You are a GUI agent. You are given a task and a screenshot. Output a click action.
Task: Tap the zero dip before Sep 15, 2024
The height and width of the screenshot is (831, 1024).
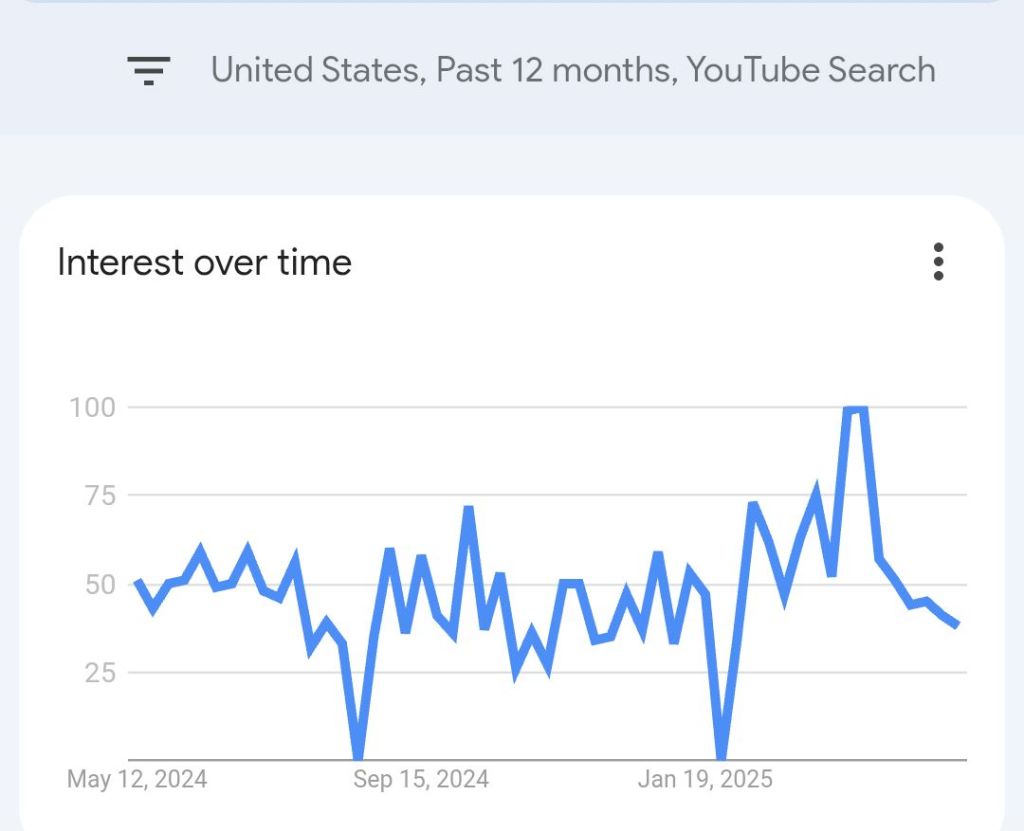358,756
